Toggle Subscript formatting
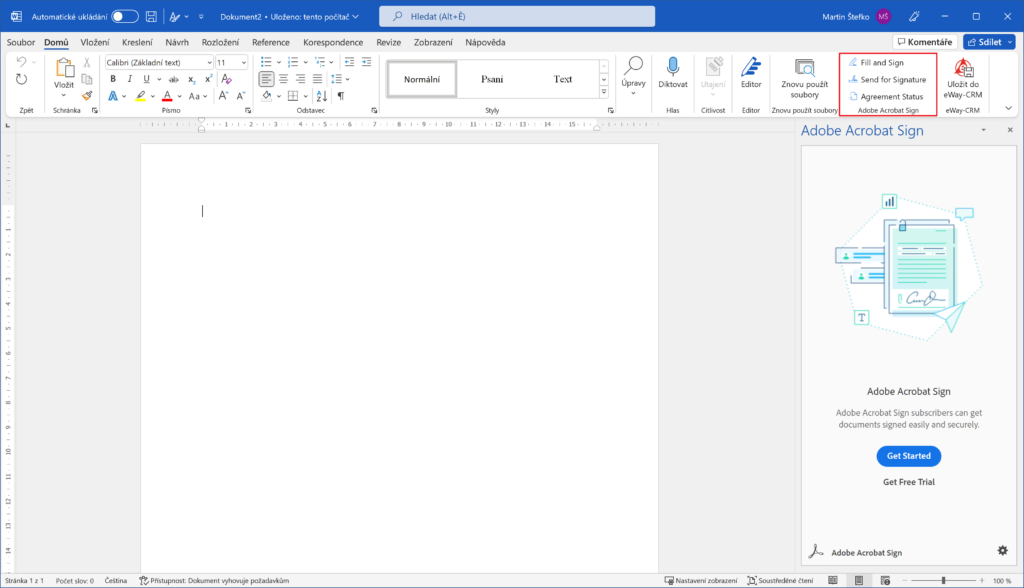 coord(191,79)
